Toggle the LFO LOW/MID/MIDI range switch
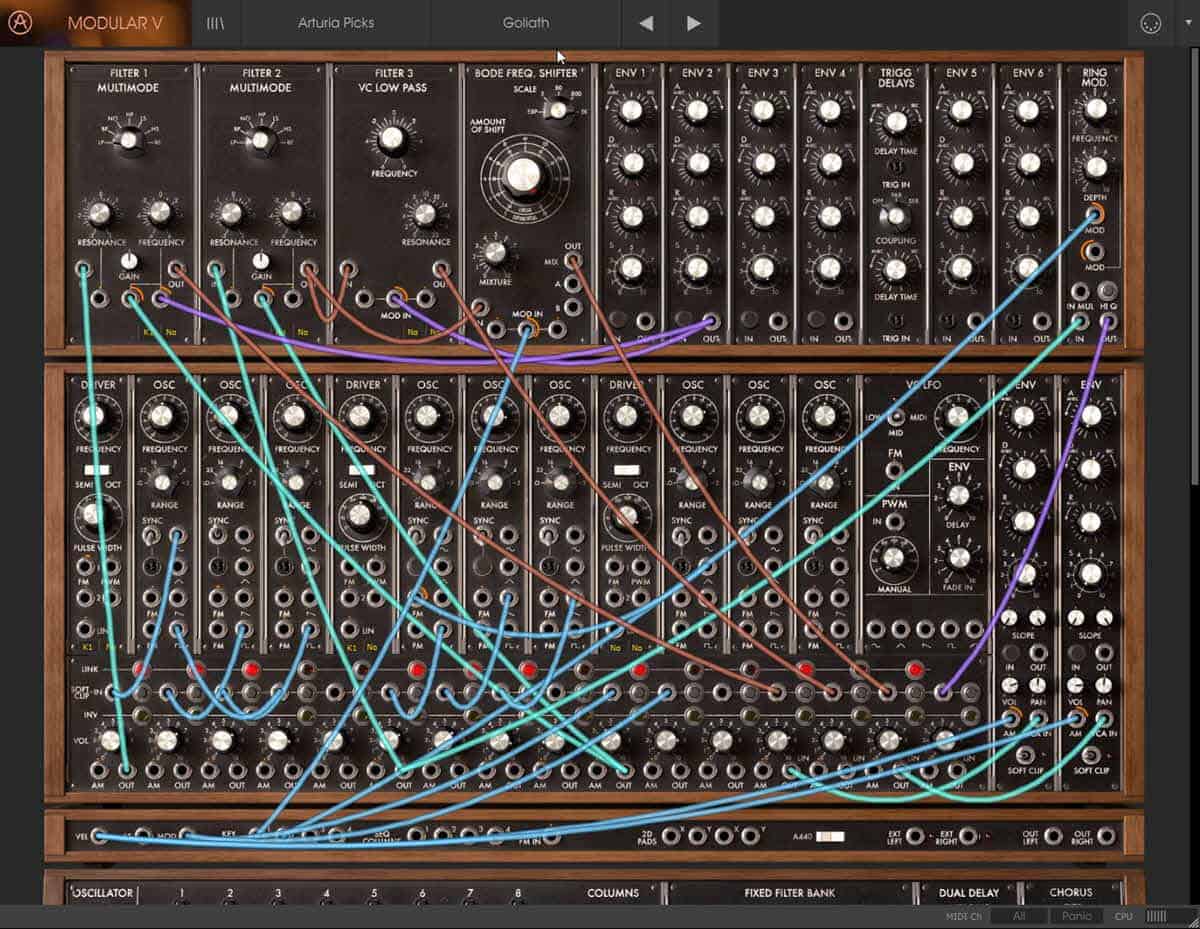1200x929 pixels. click(895, 417)
